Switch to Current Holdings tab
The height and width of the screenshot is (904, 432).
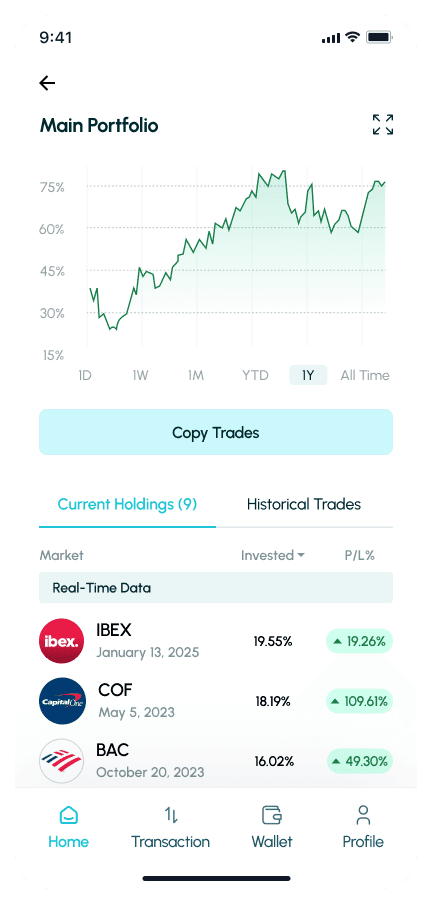click(x=127, y=504)
